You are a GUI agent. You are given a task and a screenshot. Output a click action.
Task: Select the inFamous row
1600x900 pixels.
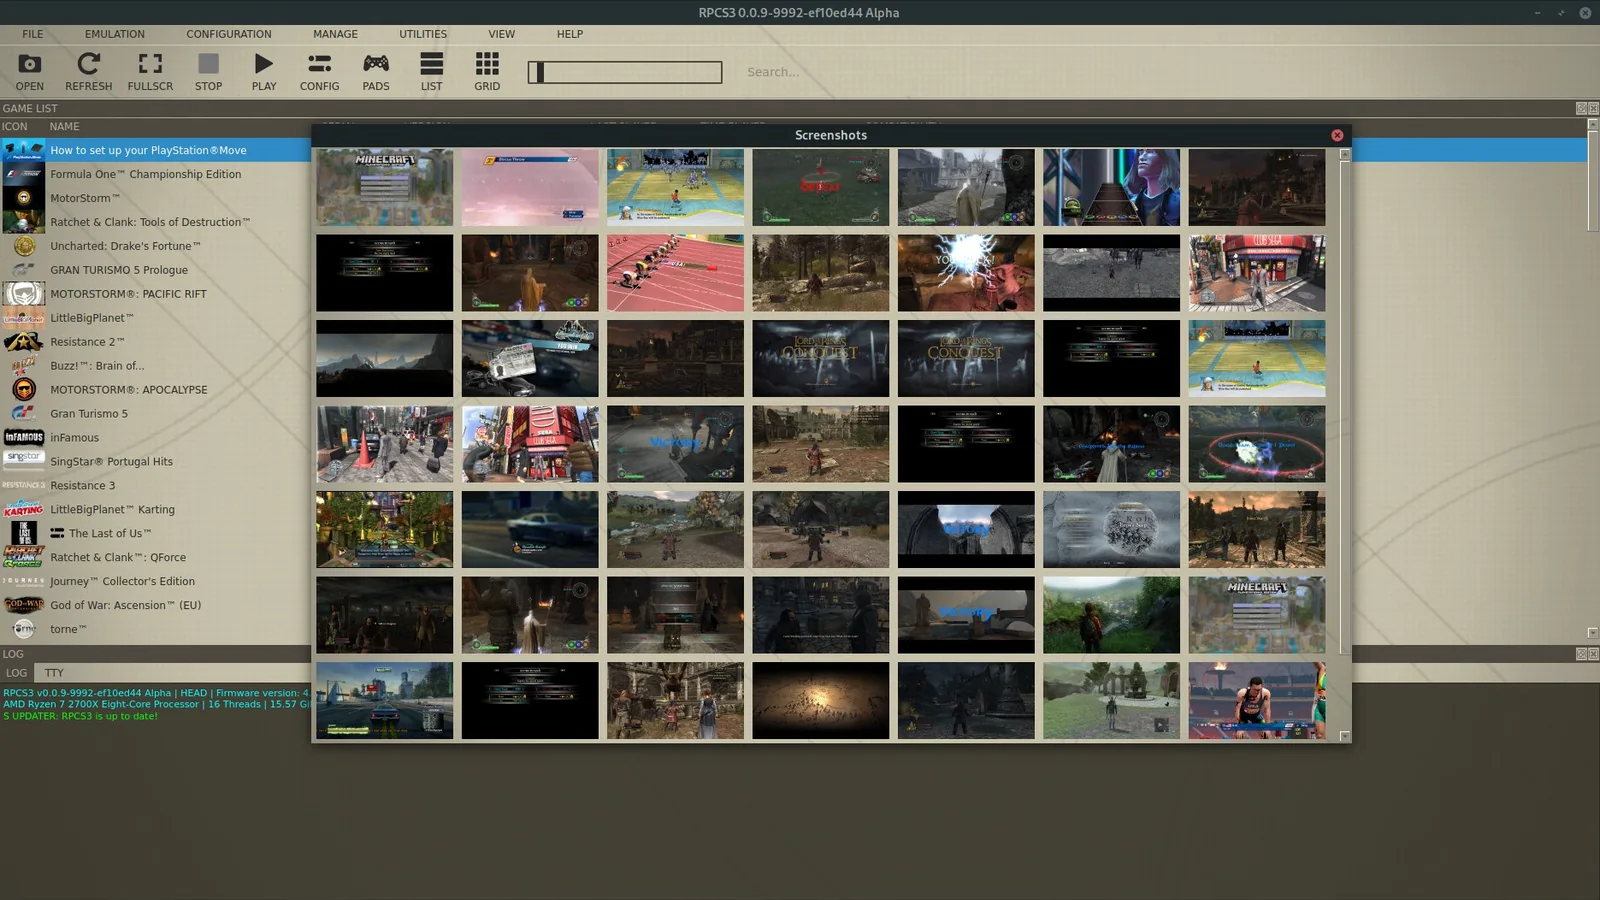click(155, 438)
